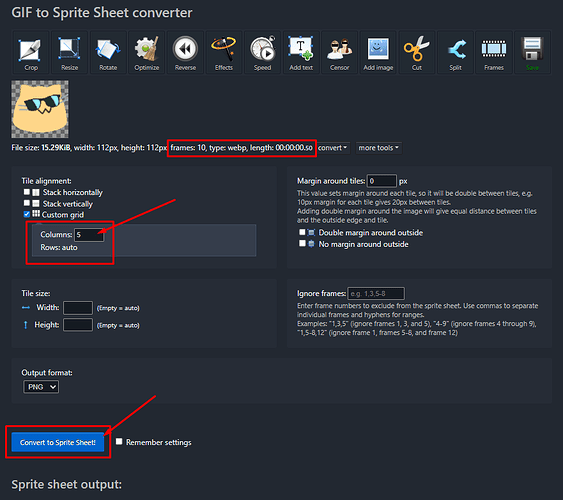Toggle the Remember settings checkbox
Image resolution: width=563 pixels, height=500 pixels.
click(119, 441)
